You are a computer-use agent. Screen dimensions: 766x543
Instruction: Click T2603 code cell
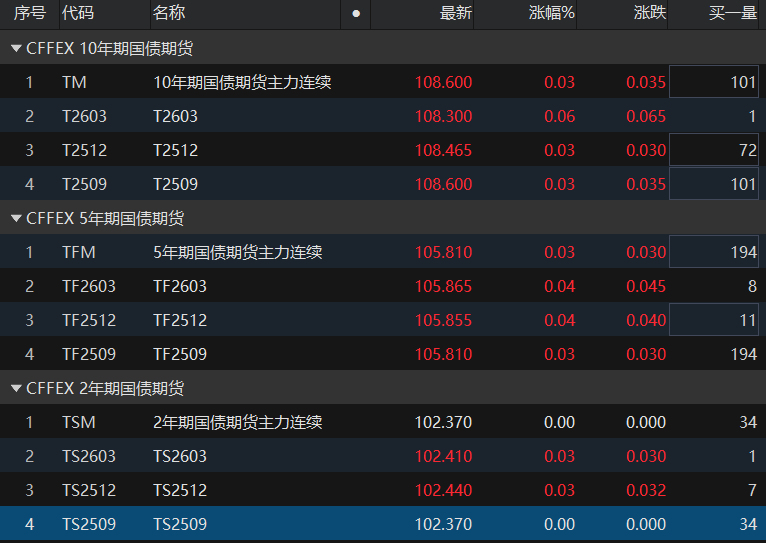pos(85,116)
